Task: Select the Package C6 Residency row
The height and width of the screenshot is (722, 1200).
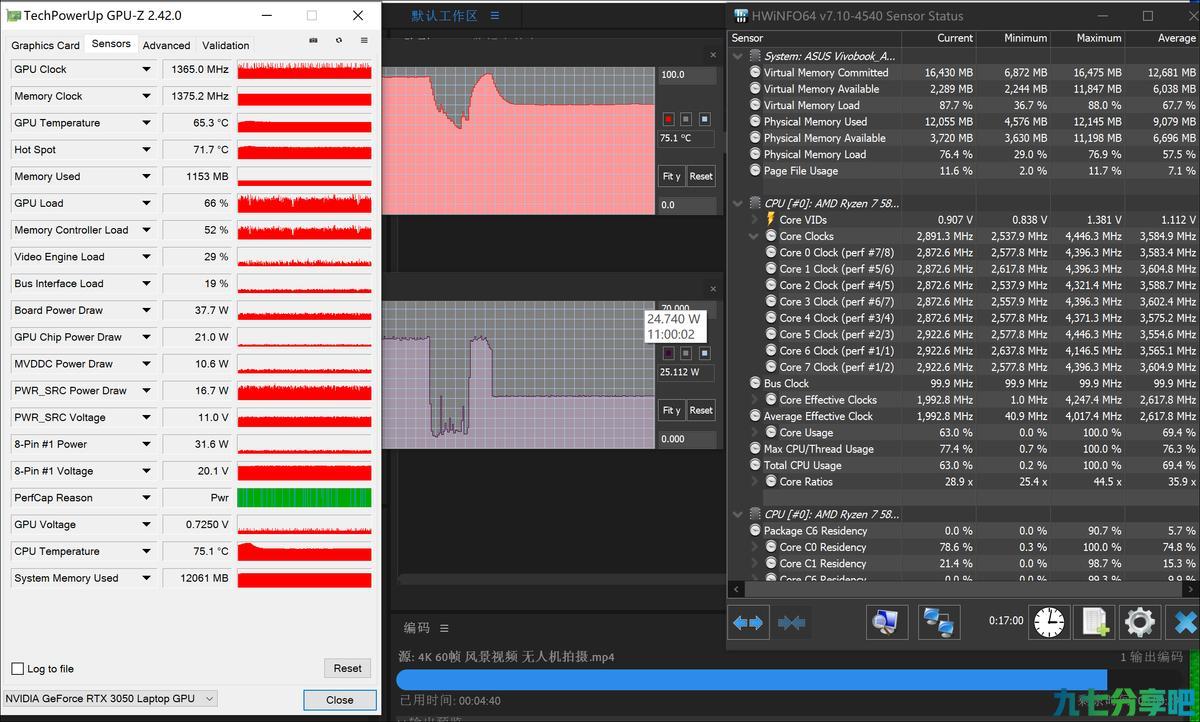Action: pos(964,531)
